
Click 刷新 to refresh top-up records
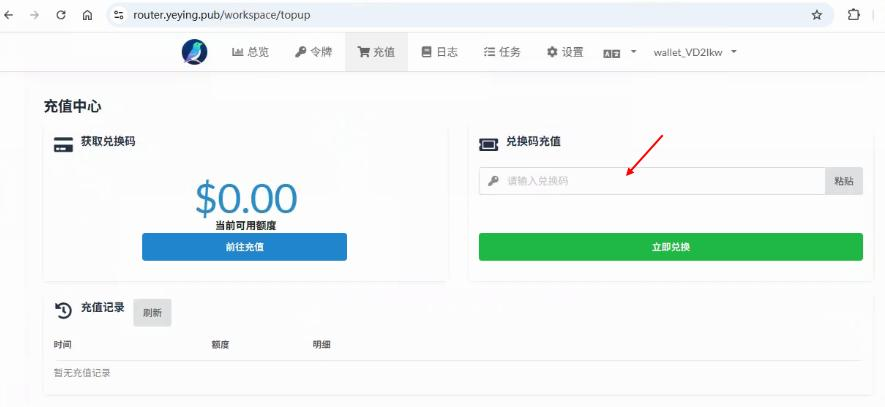[152, 312]
